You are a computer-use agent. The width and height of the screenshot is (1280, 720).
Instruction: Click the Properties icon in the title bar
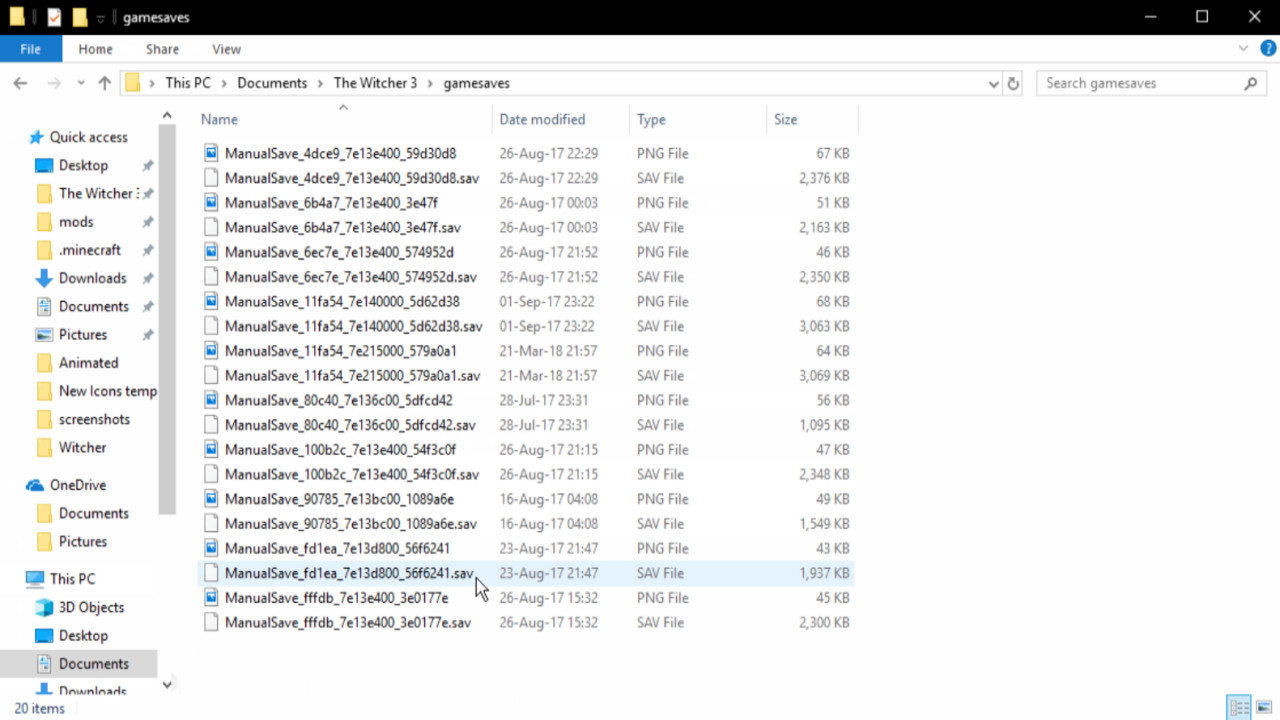(x=54, y=17)
